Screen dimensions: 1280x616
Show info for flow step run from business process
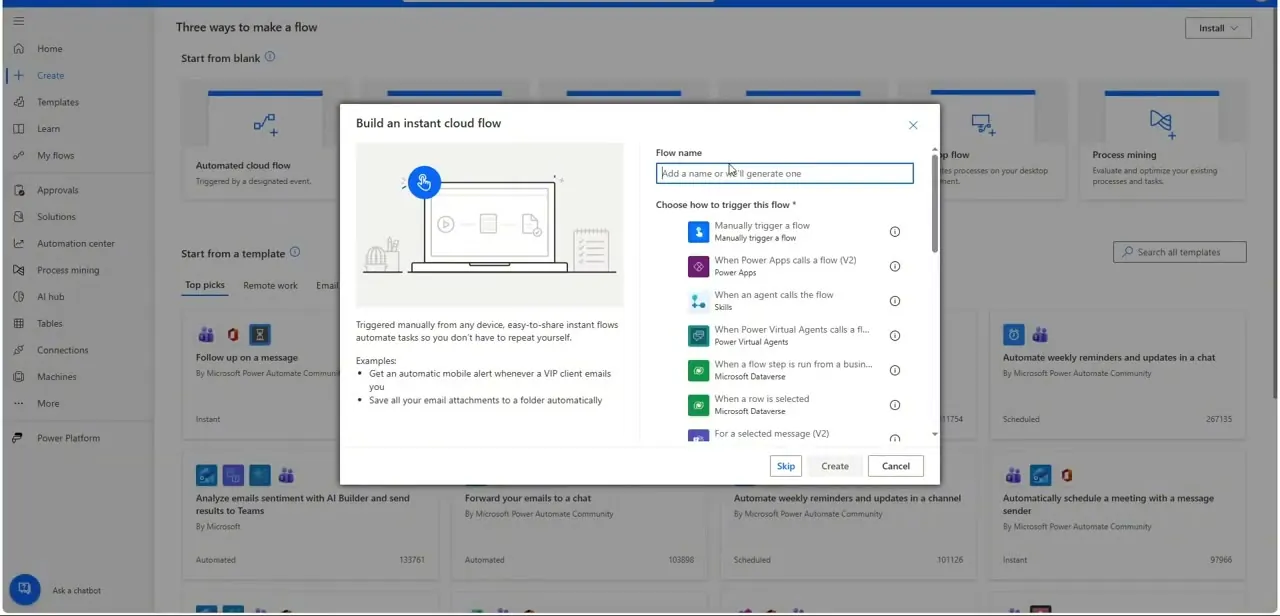(895, 370)
